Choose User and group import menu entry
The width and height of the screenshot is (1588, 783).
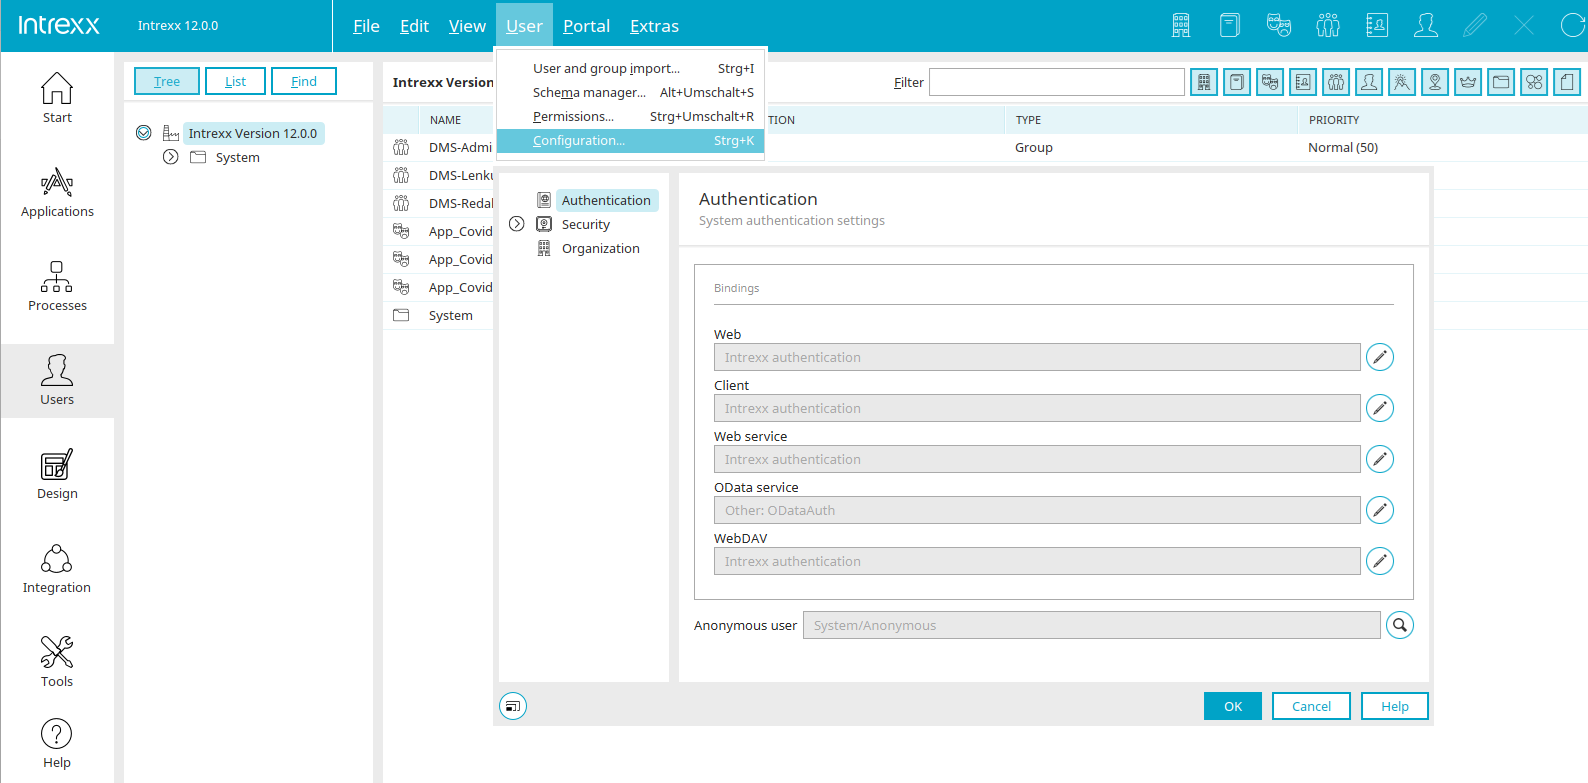tap(631, 68)
